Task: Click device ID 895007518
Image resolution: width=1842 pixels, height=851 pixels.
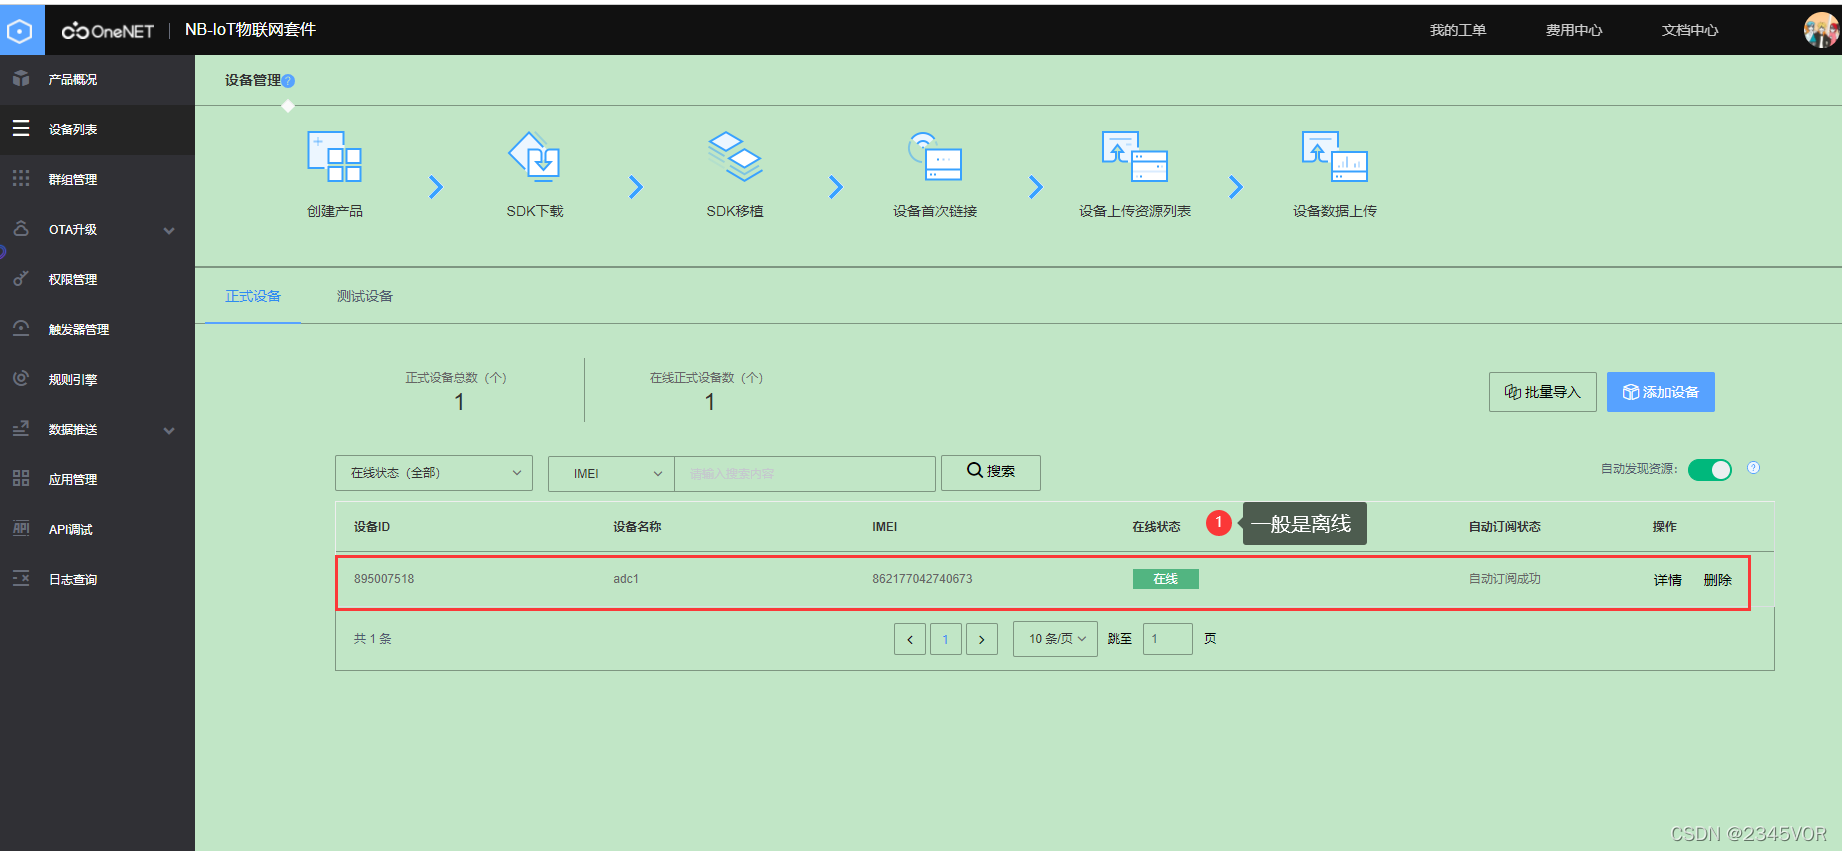Action: point(384,579)
